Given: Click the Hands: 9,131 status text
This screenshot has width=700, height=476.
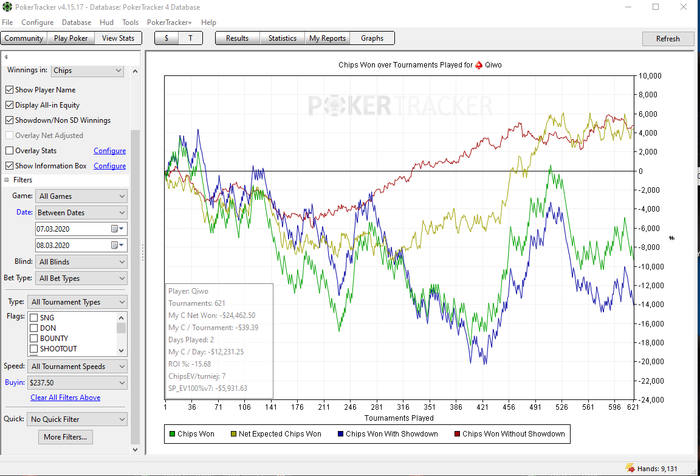Looking at the screenshot, I should 657,469.
